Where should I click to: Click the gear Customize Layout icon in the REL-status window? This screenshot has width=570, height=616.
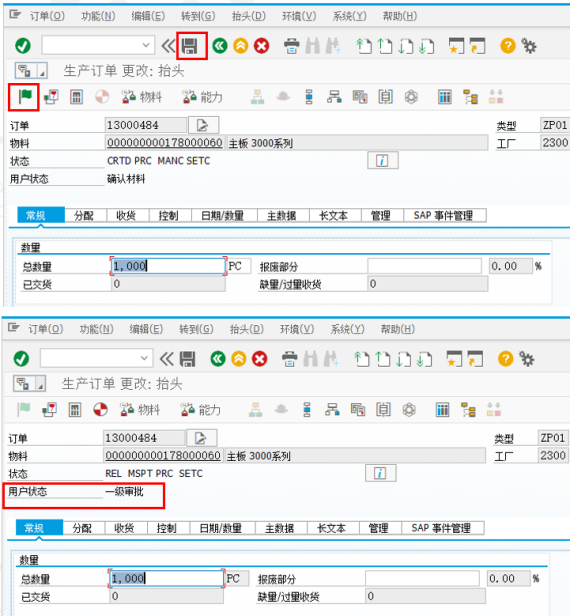[x=526, y=359]
